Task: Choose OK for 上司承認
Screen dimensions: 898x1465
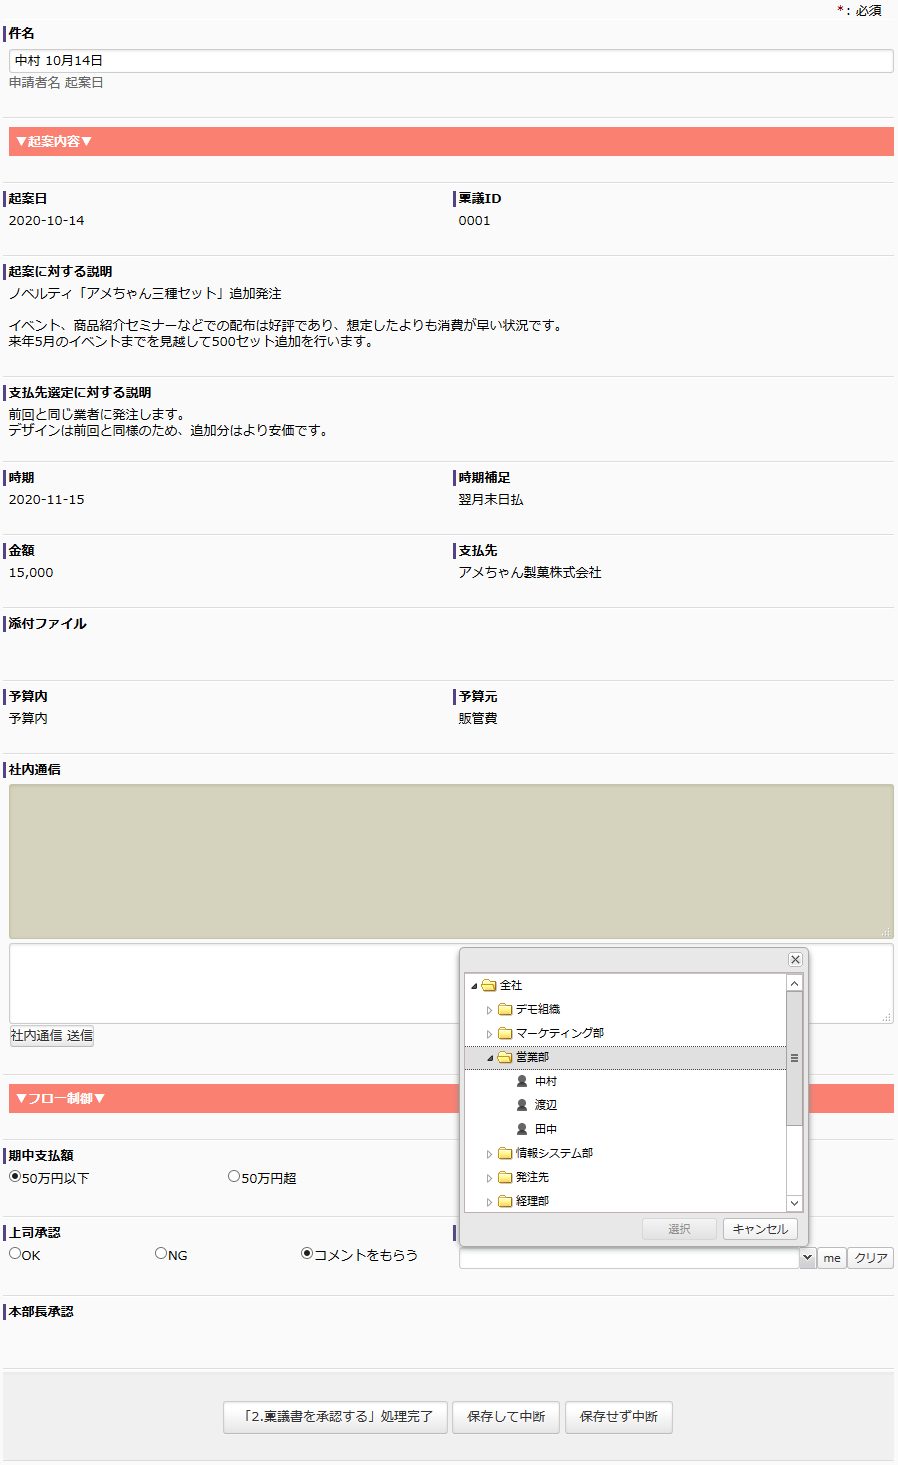Action: coord(15,1253)
